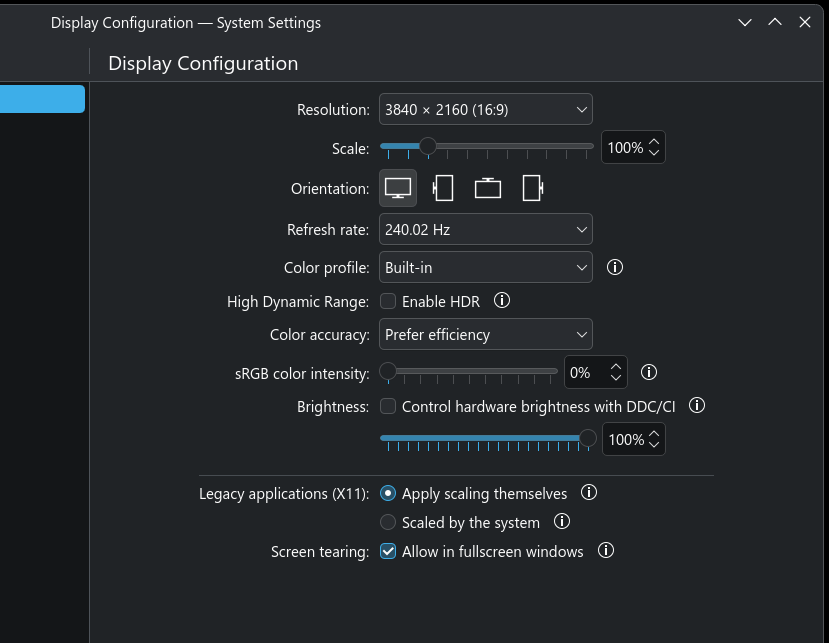This screenshot has width=829, height=643.
Task: Decrease Brightness percentage with down arrow
Action: 655,445
